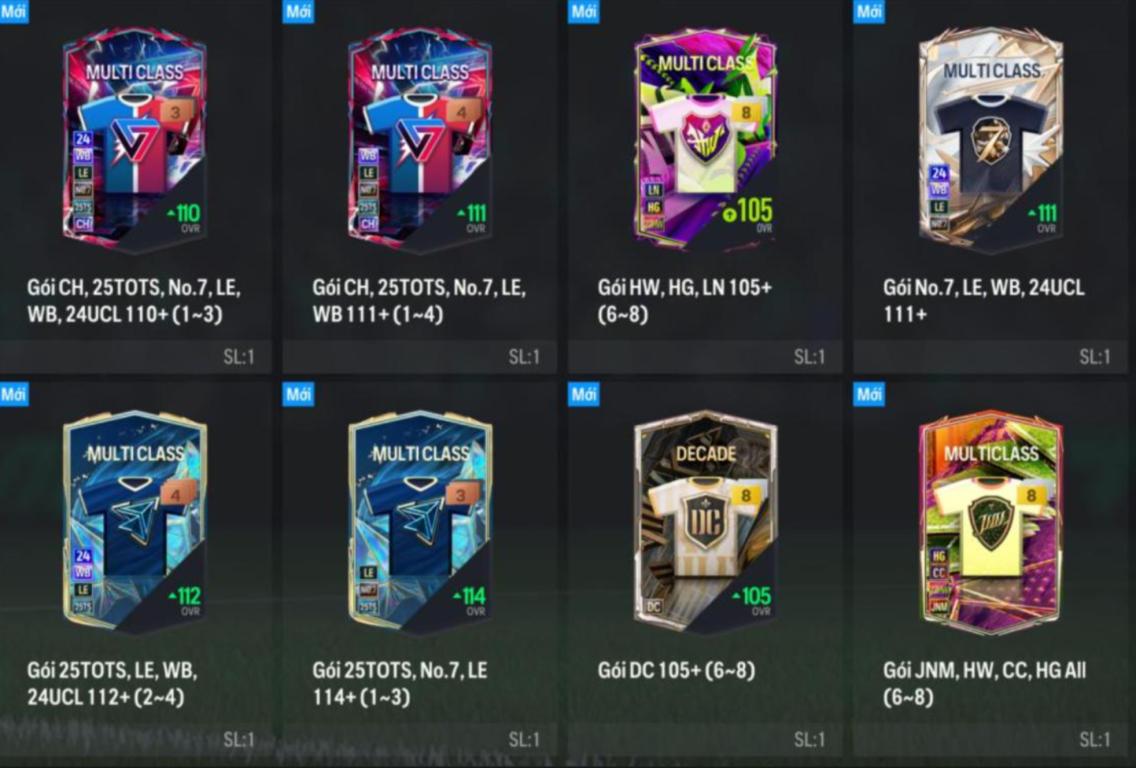Select the white-gold Multi Class 111 card
This screenshot has height=768, width=1136.
point(990,139)
